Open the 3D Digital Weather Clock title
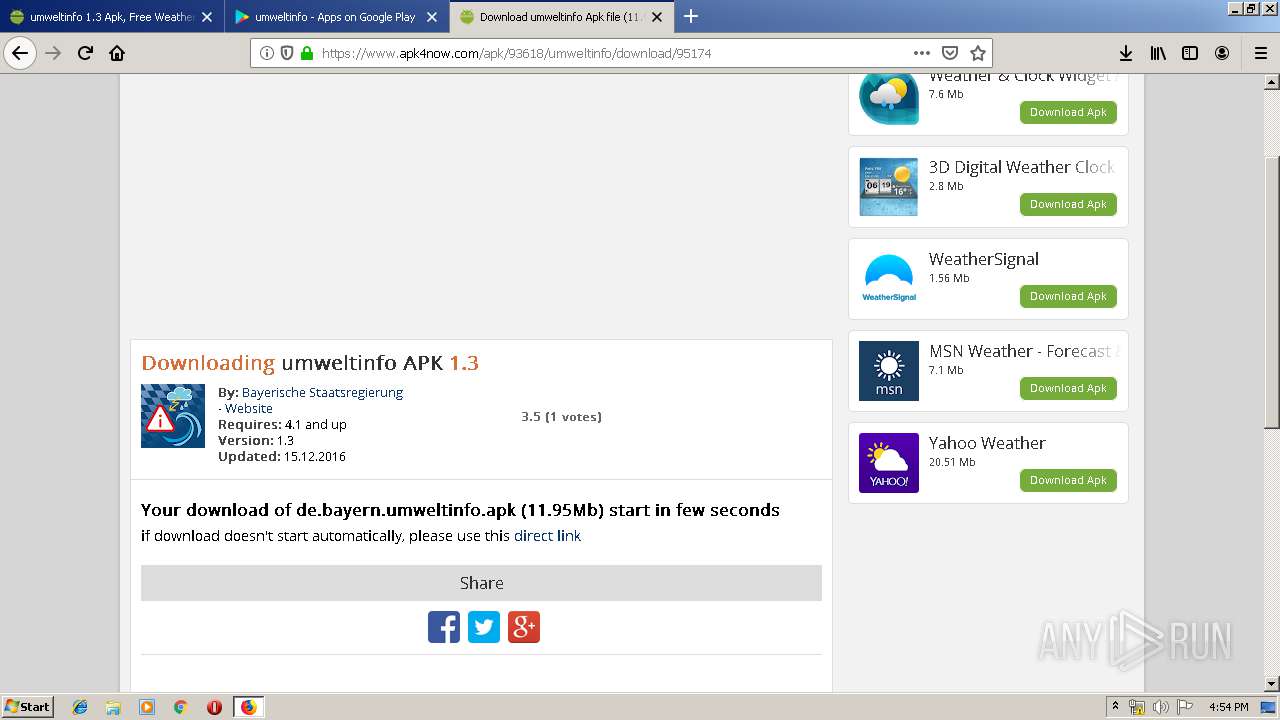 [1022, 167]
